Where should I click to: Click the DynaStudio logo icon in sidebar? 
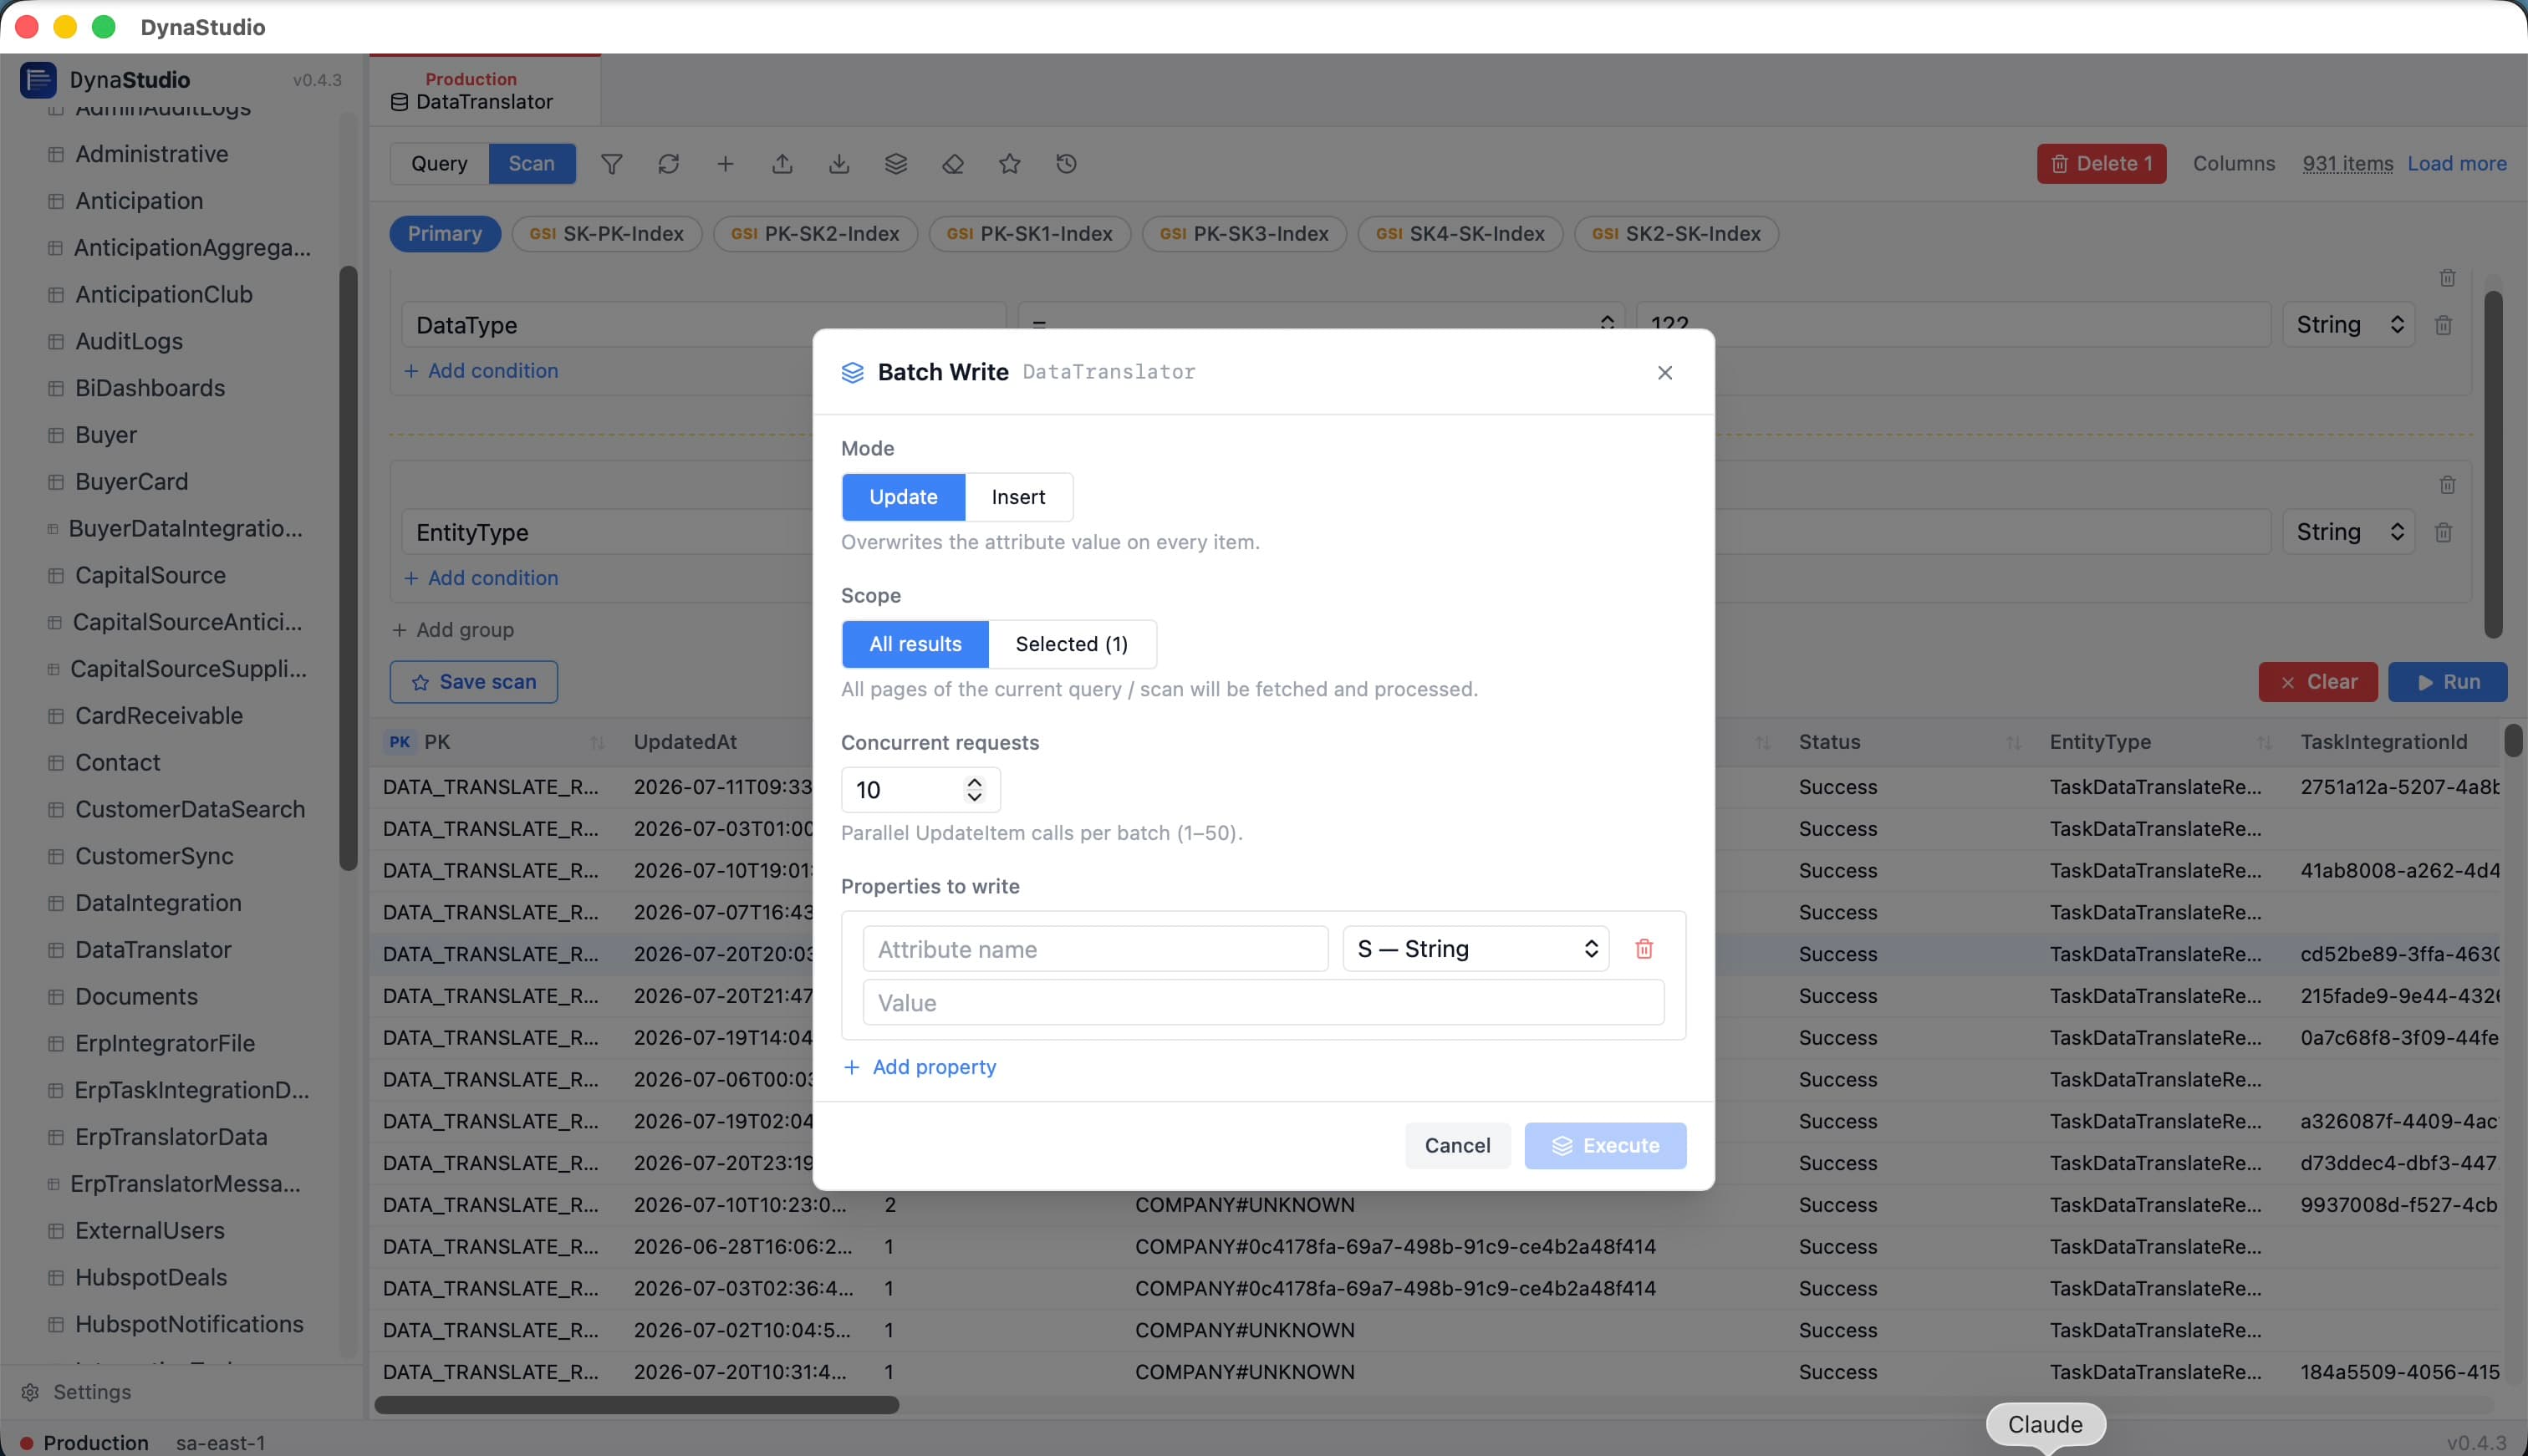point(38,80)
